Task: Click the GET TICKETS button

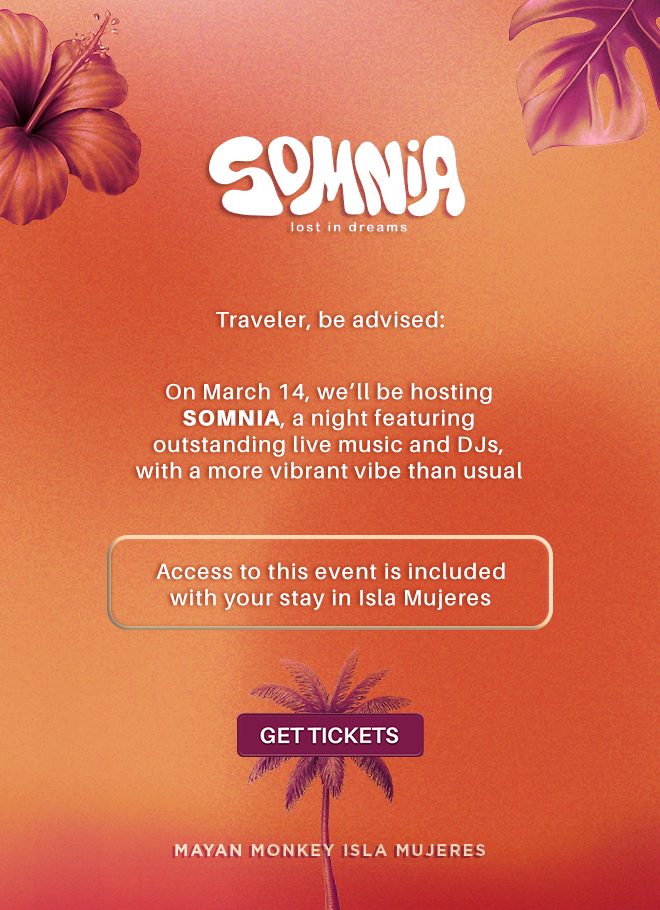Action: [330, 735]
